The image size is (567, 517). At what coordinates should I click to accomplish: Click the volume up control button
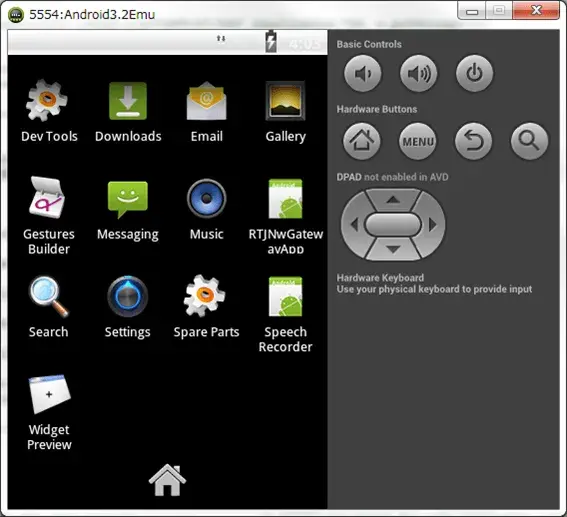418,73
